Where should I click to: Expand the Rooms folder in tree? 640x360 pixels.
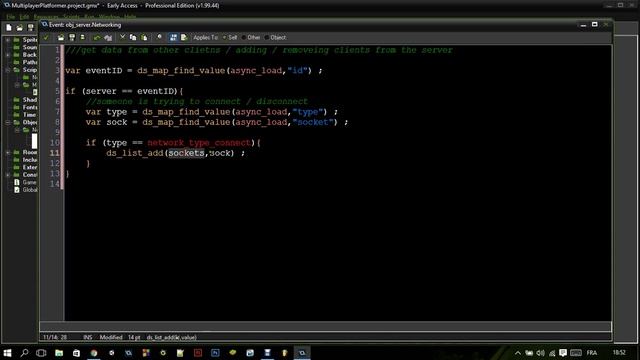click(x=8, y=152)
